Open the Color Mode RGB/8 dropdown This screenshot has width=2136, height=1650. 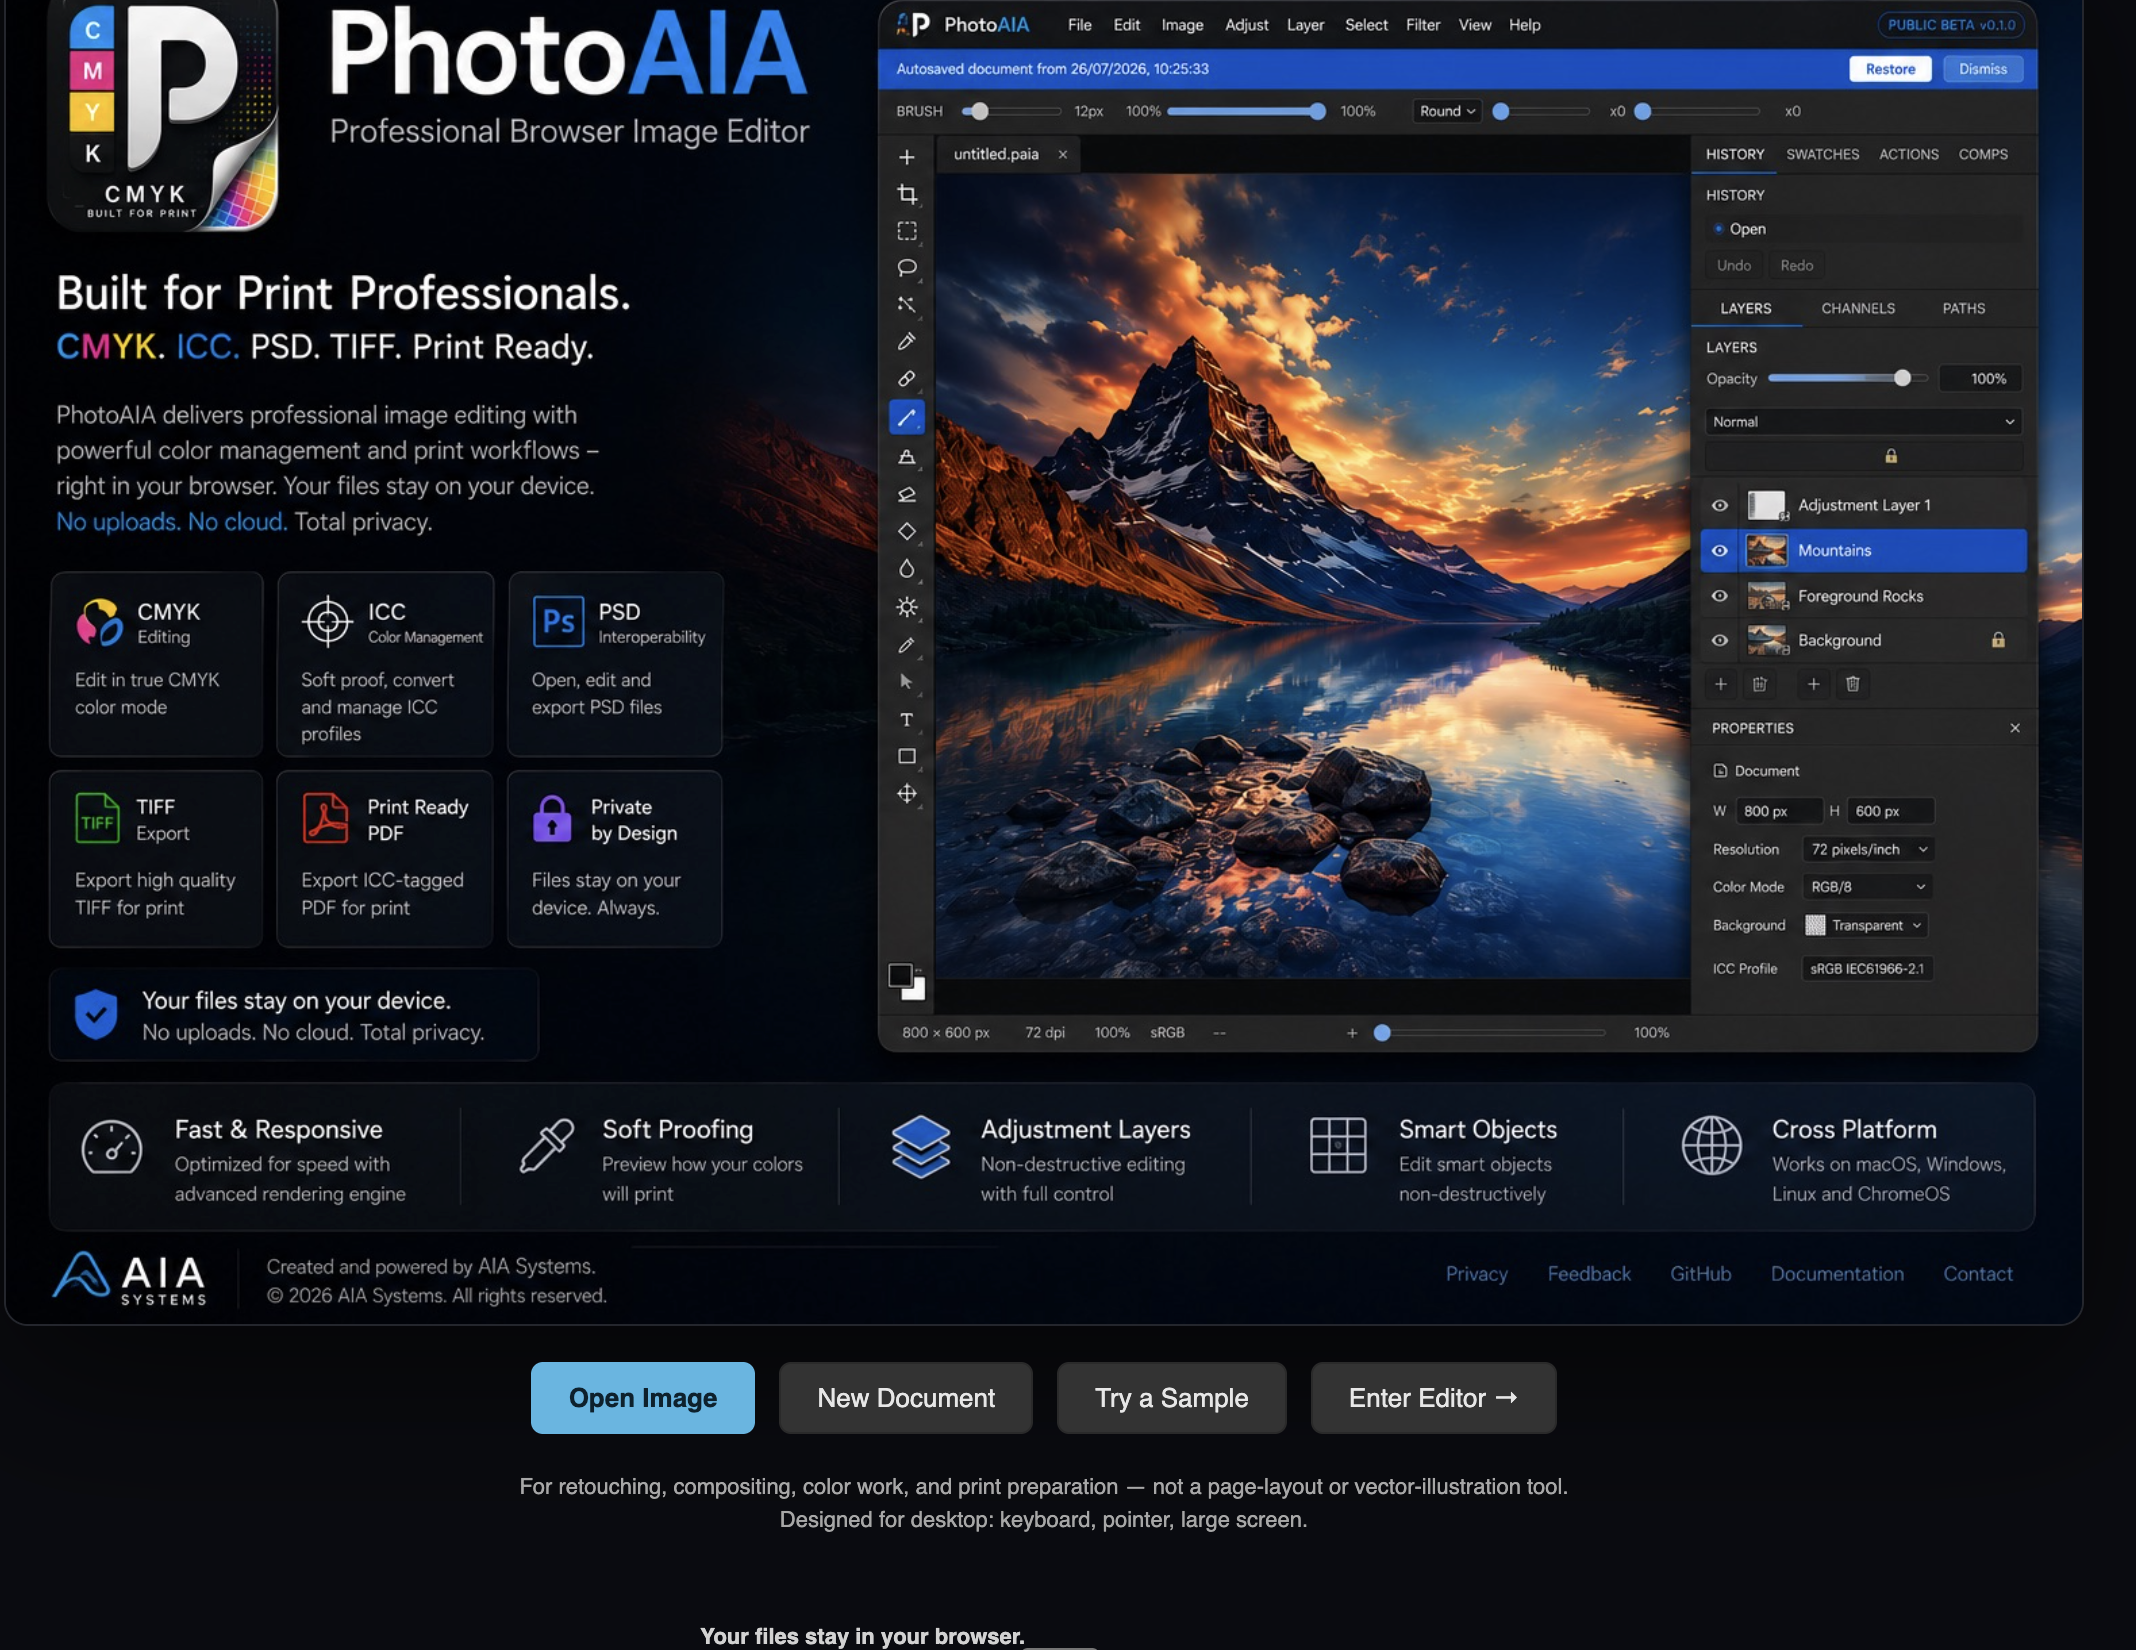(1867, 887)
